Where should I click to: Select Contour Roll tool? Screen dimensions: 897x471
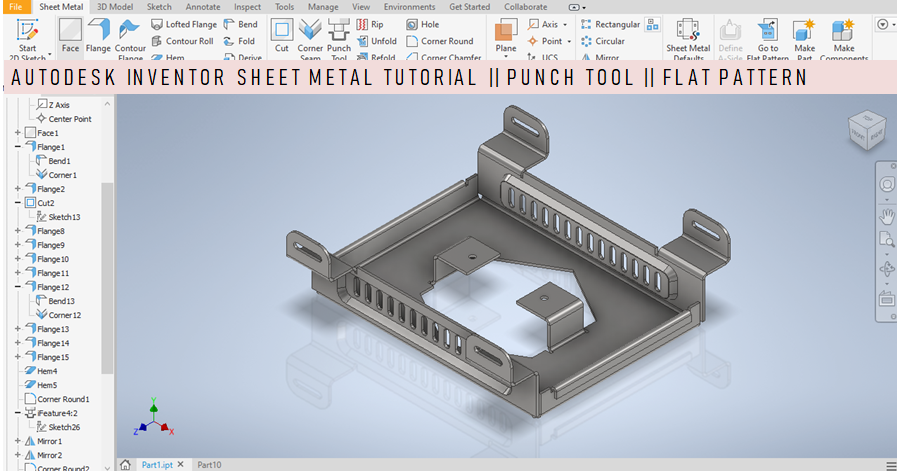182,41
